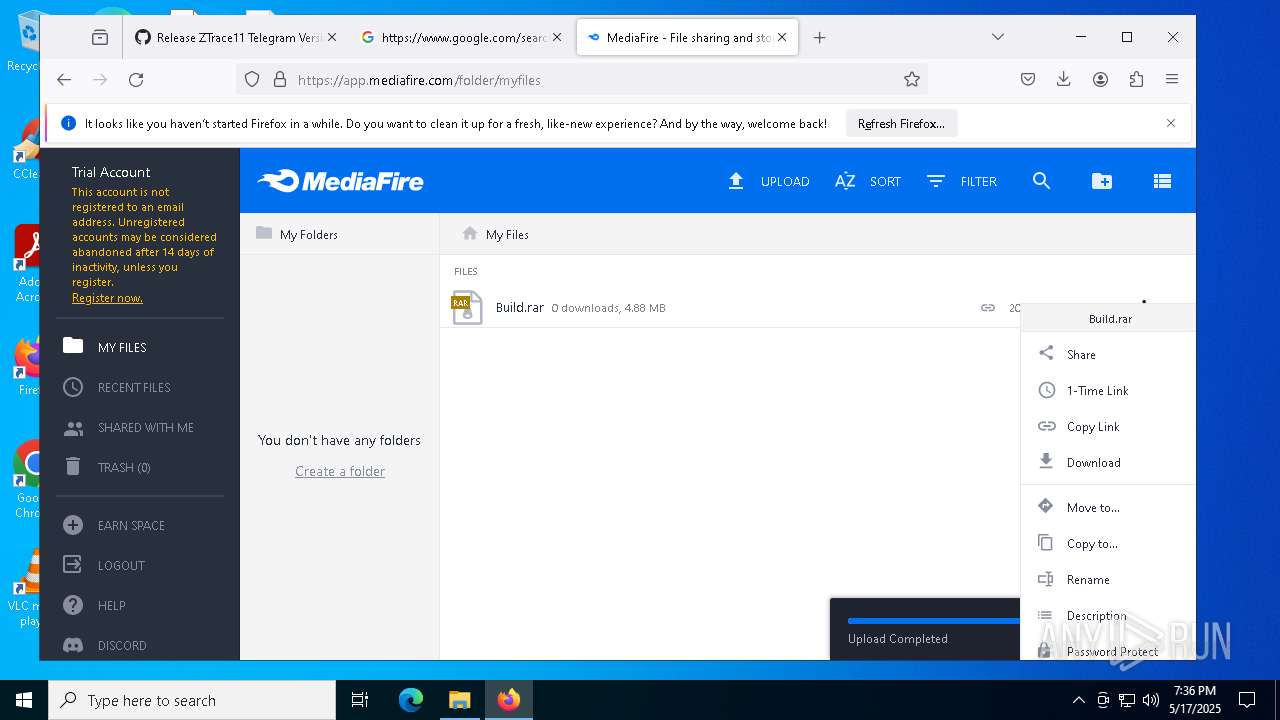
Task: Open the volume control icon
Action: [1151, 700]
